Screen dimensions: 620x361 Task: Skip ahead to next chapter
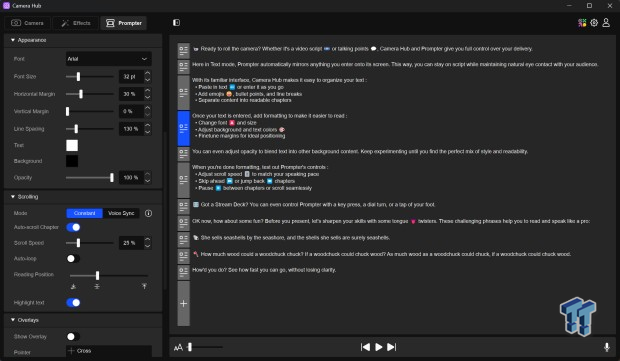point(391,347)
